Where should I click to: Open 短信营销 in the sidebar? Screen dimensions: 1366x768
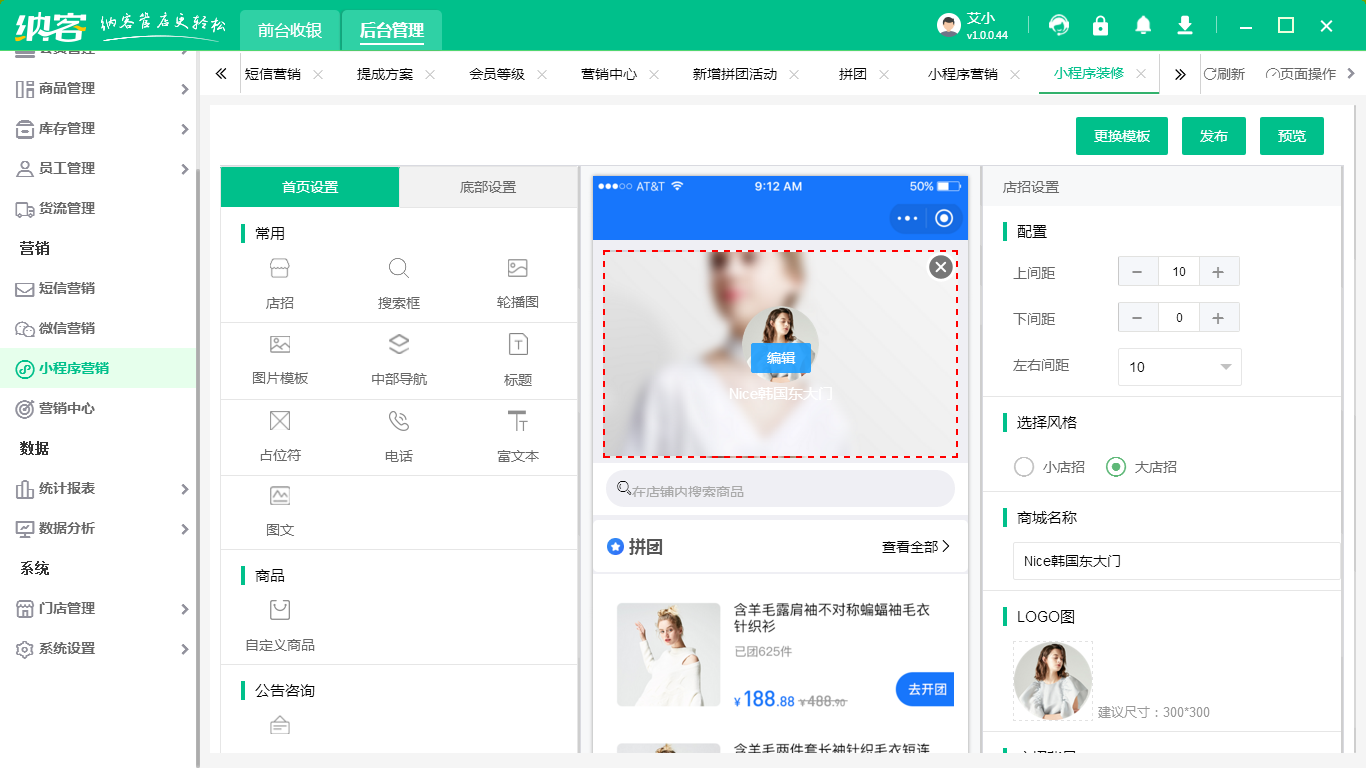point(98,288)
